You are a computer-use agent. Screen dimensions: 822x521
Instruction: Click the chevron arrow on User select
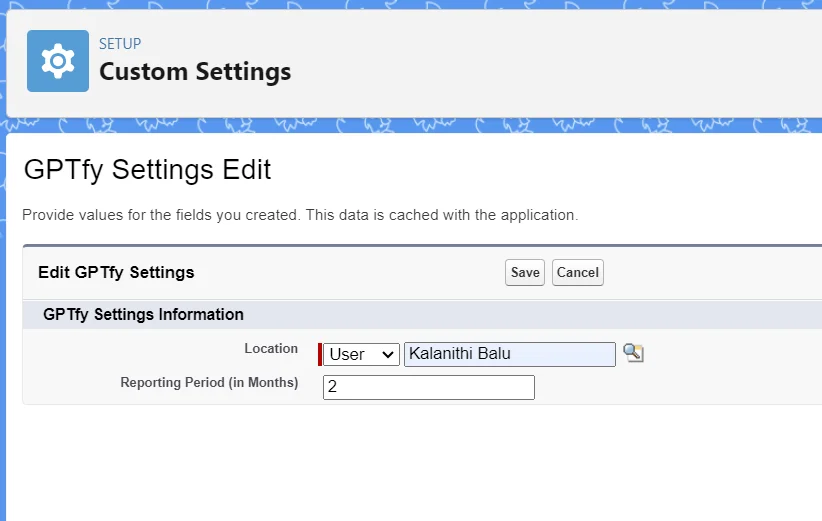[x=388, y=355]
